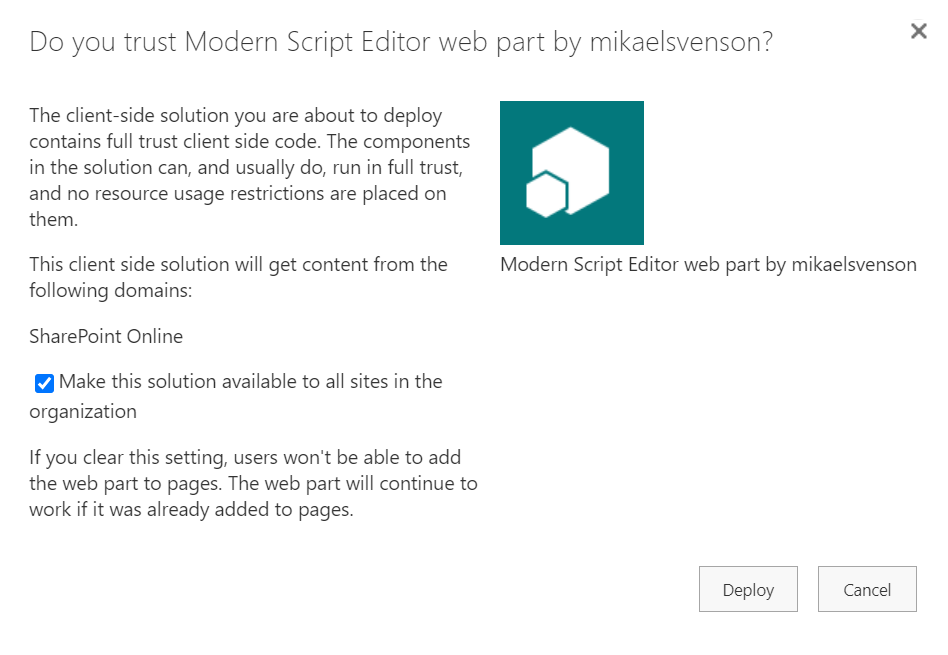Screen dimensions: 948x655
Task: Select the caption 'Modern Script Editor web part by mikaelsvenson'
Action: 708,264
